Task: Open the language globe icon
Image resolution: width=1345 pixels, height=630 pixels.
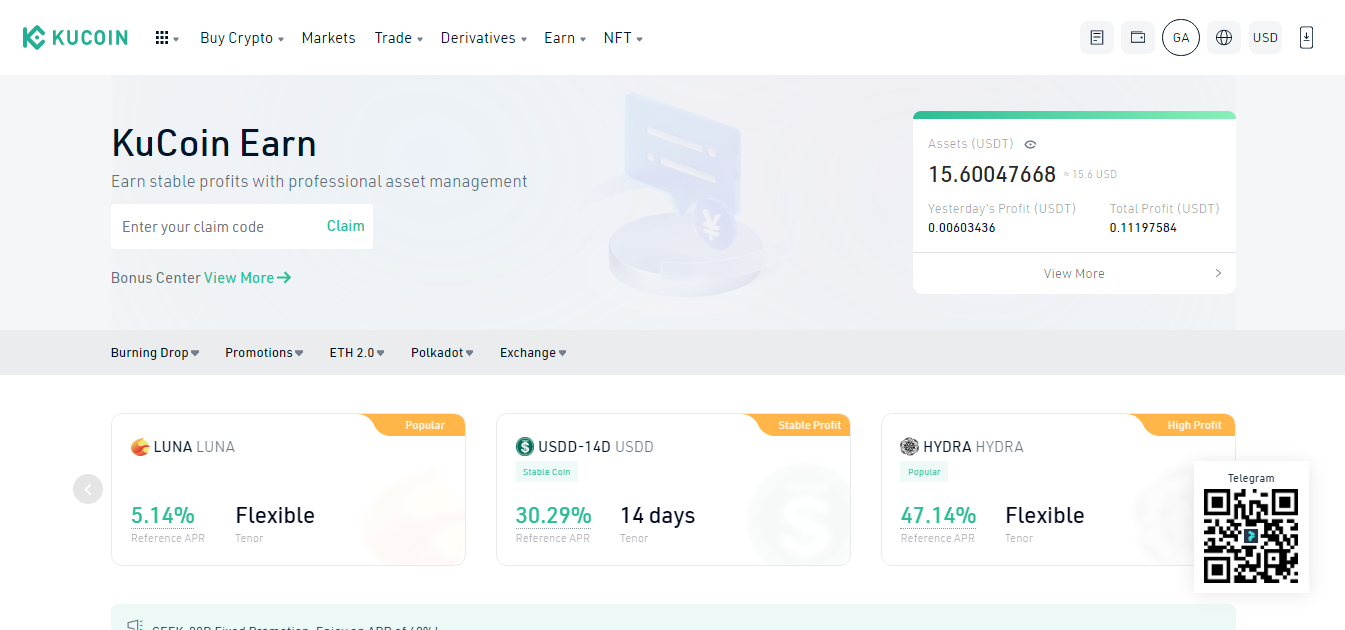Action: click(x=1223, y=37)
